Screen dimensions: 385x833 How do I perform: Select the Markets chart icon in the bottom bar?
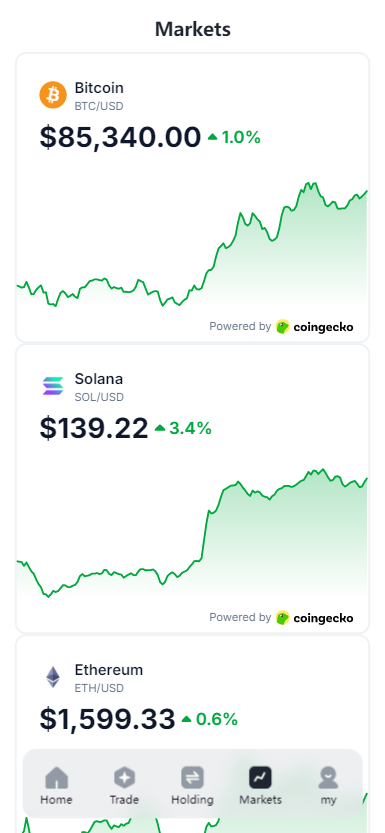(260, 778)
